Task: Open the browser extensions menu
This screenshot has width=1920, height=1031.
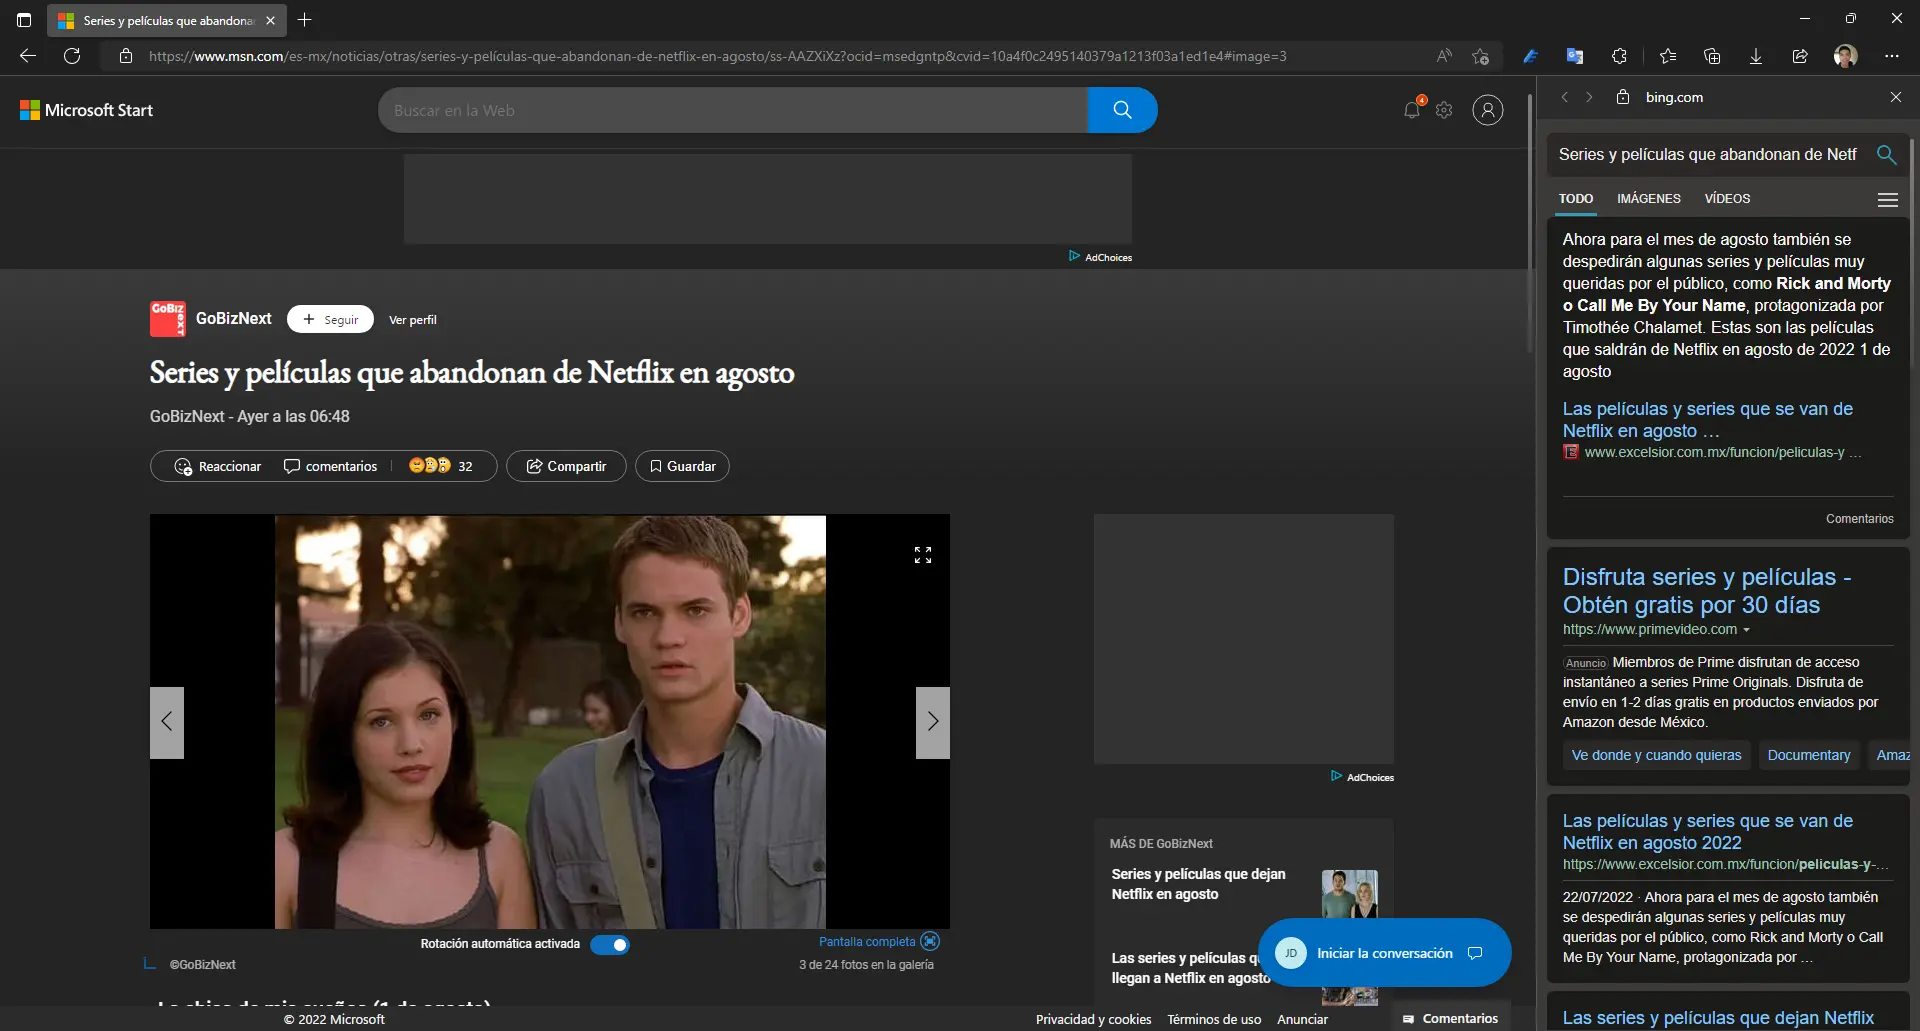Action: (x=1619, y=56)
